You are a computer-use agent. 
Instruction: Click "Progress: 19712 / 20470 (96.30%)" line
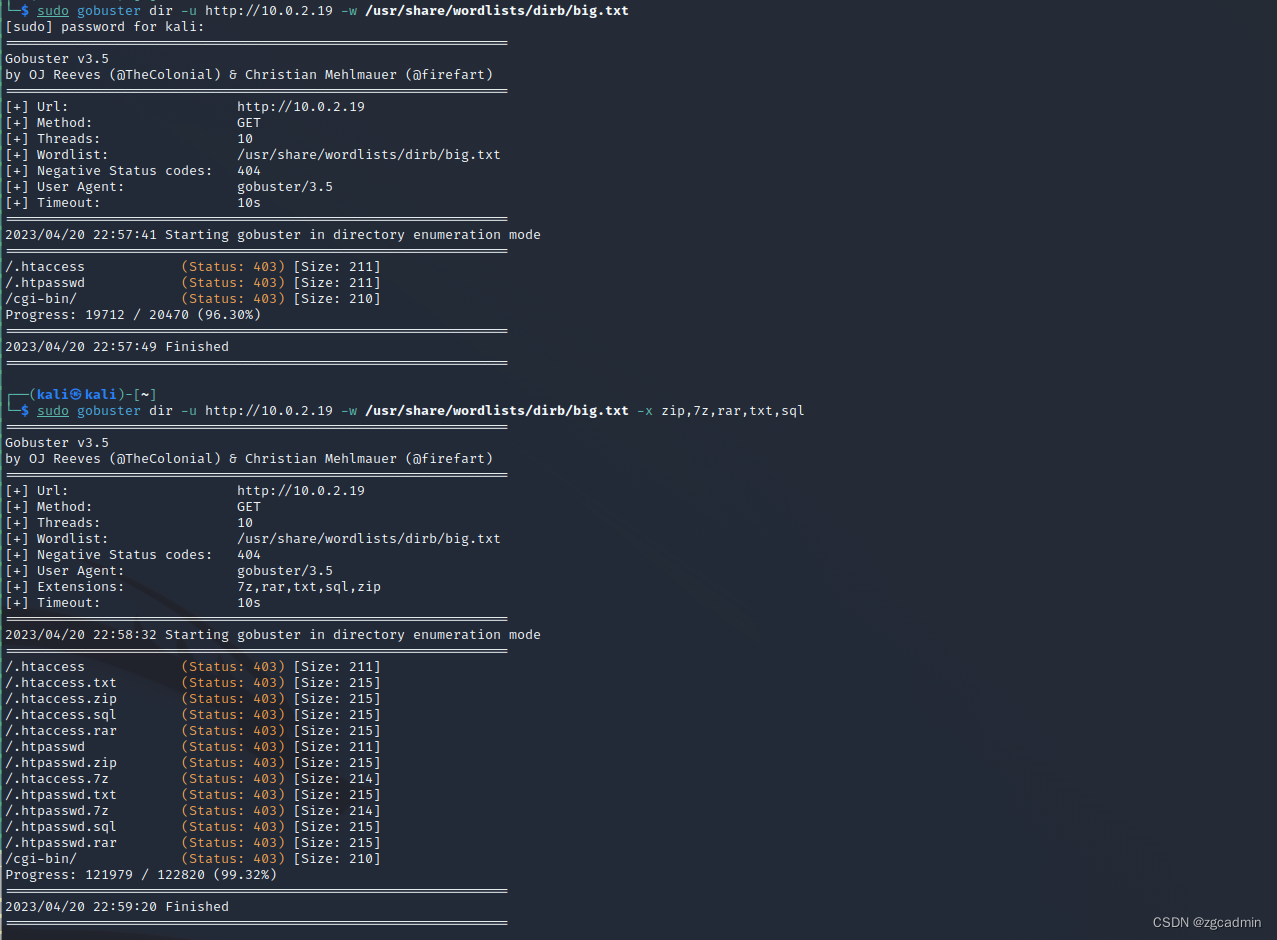tap(133, 315)
